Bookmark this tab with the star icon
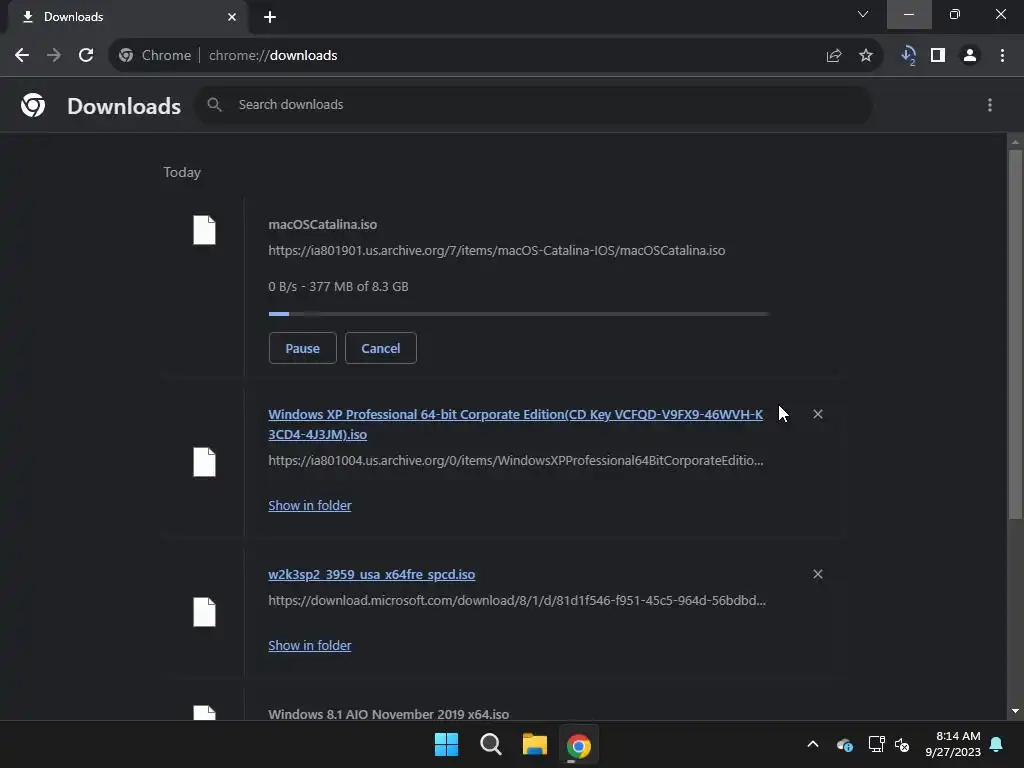Image resolution: width=1024 pixels, height=768 pixels. coord(866,56)
